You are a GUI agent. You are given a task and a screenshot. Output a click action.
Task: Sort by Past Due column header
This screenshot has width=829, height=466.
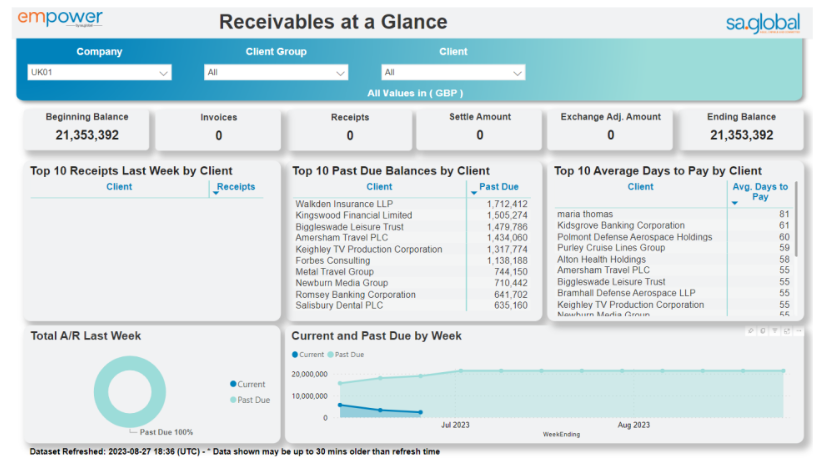tap(499, 187)
